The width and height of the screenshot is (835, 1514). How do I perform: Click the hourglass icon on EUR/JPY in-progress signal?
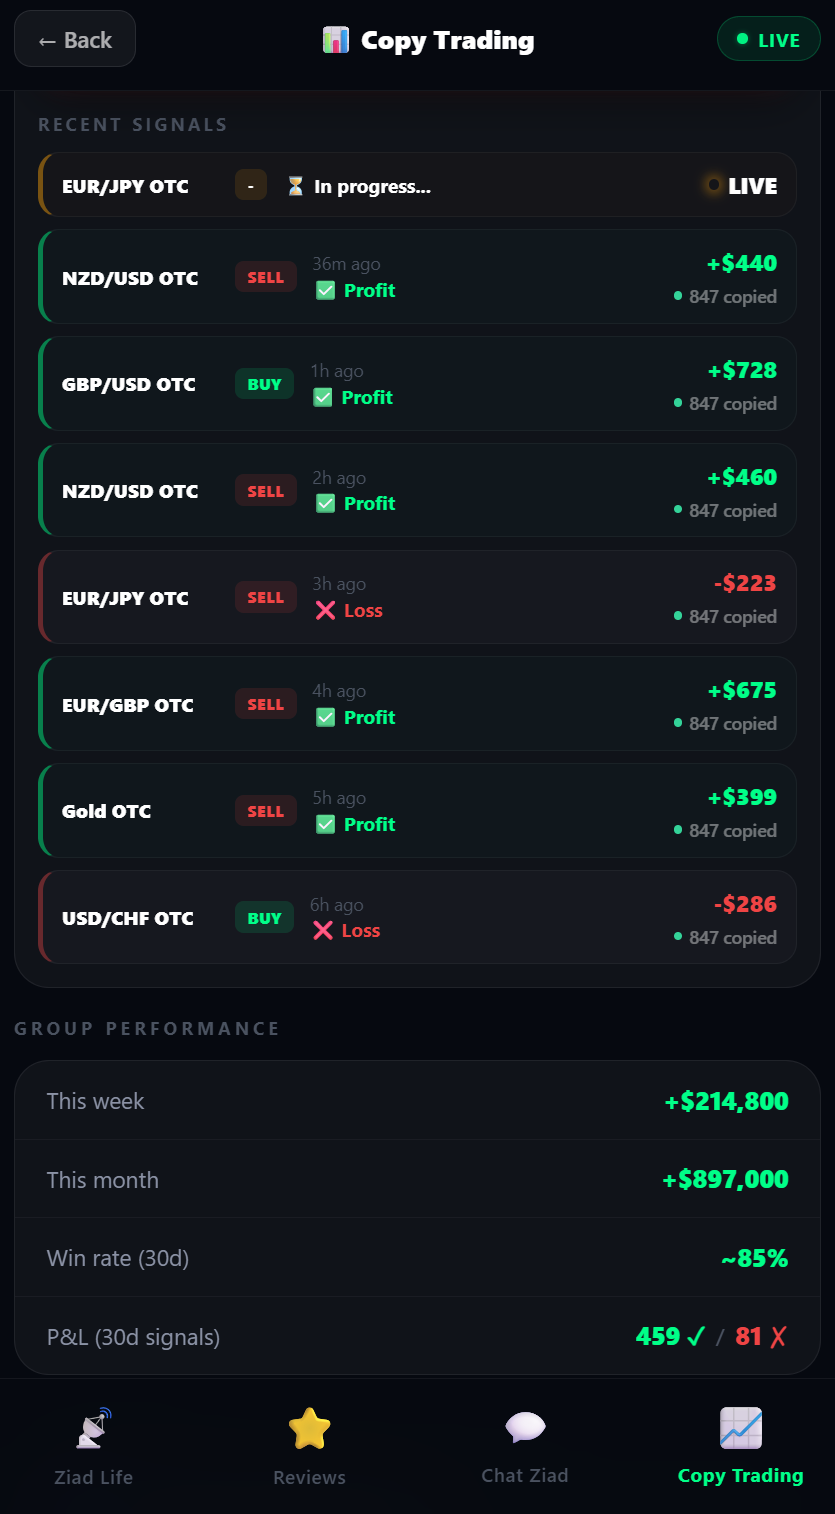295,186
